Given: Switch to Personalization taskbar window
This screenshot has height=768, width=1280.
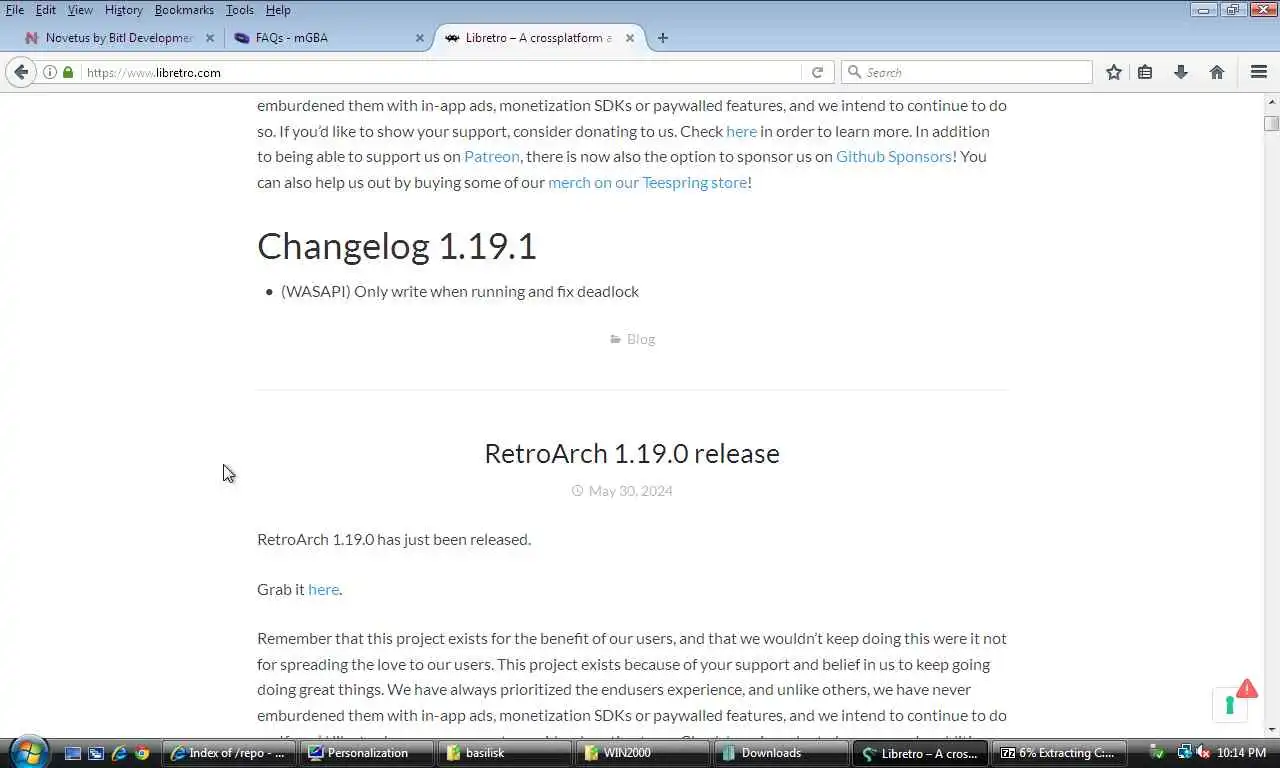Looking at the screenshot, I should pyautogui.click(x=368, y=753).
